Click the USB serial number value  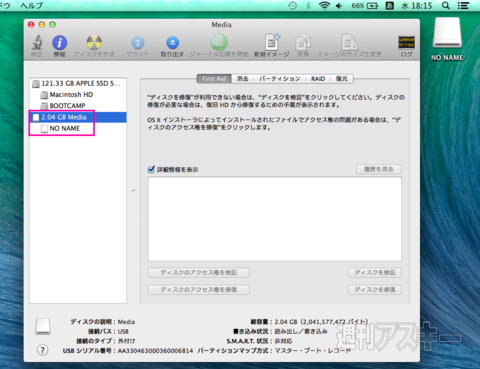click(x=155, y=351)
